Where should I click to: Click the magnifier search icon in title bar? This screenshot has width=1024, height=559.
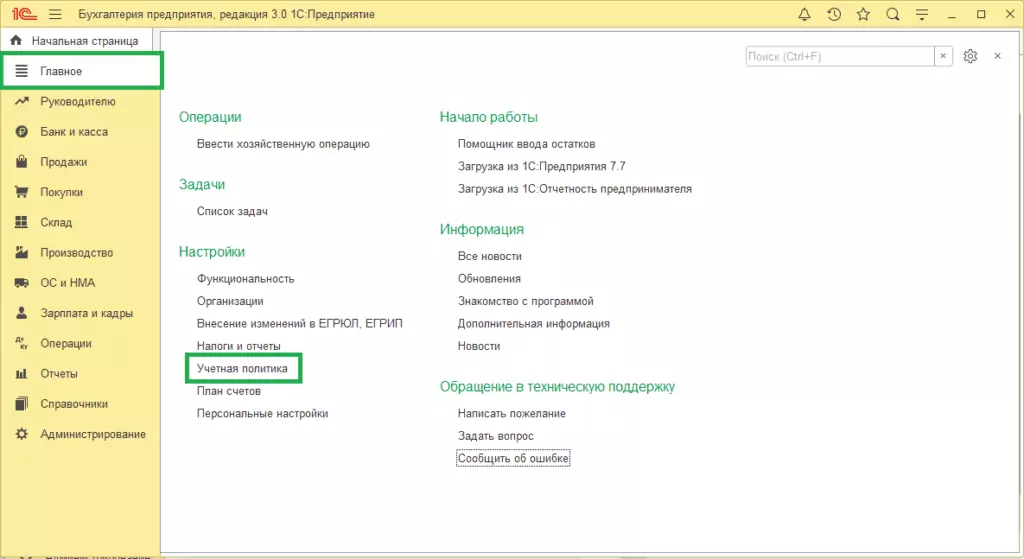(x=892, y=14)
